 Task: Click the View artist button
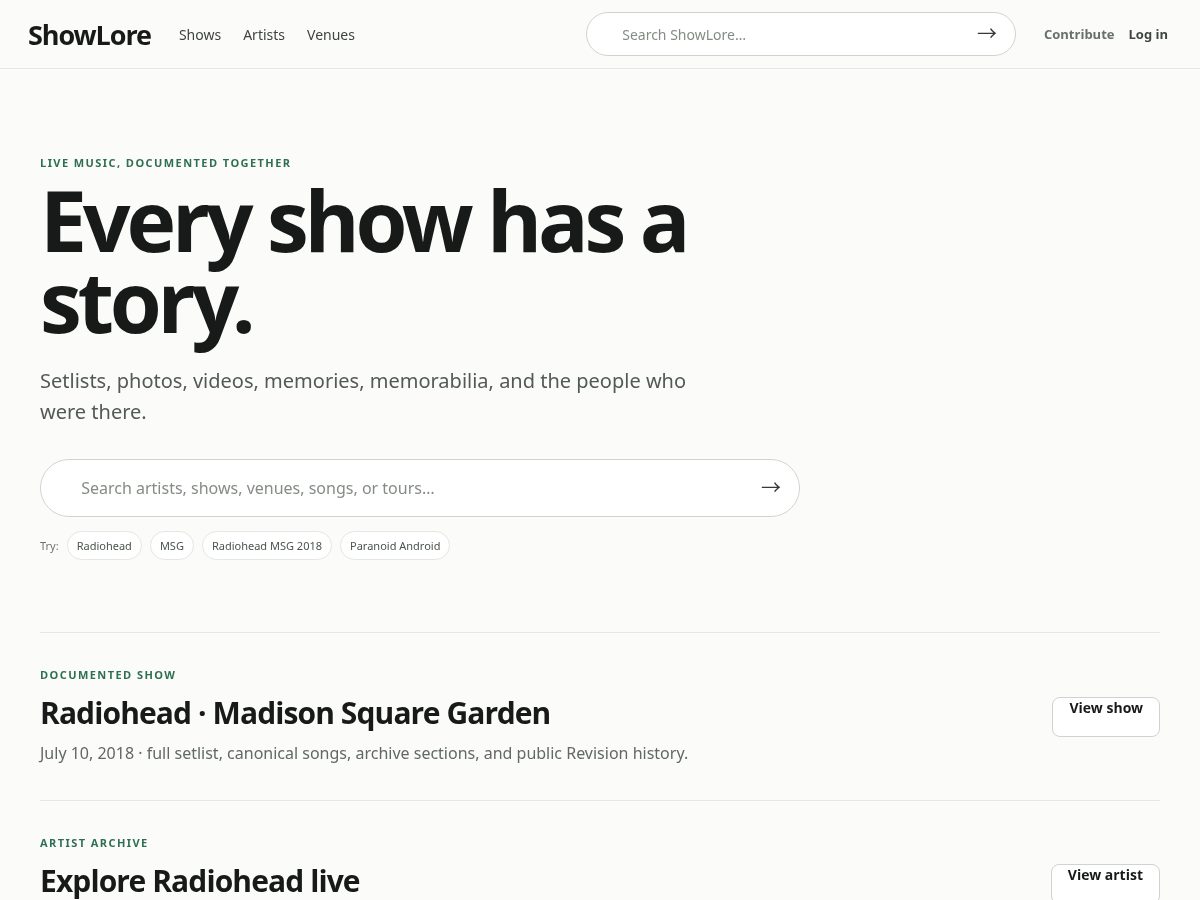1105,882
